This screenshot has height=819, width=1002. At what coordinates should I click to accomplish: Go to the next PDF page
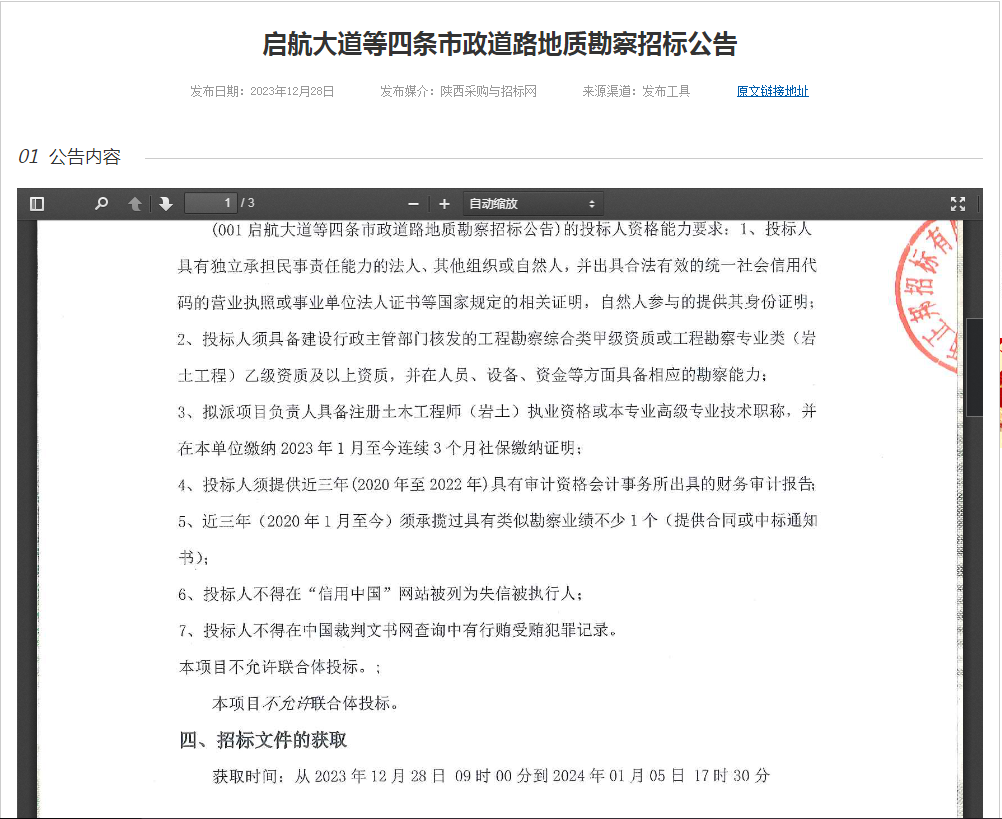[x=166, y=204]
